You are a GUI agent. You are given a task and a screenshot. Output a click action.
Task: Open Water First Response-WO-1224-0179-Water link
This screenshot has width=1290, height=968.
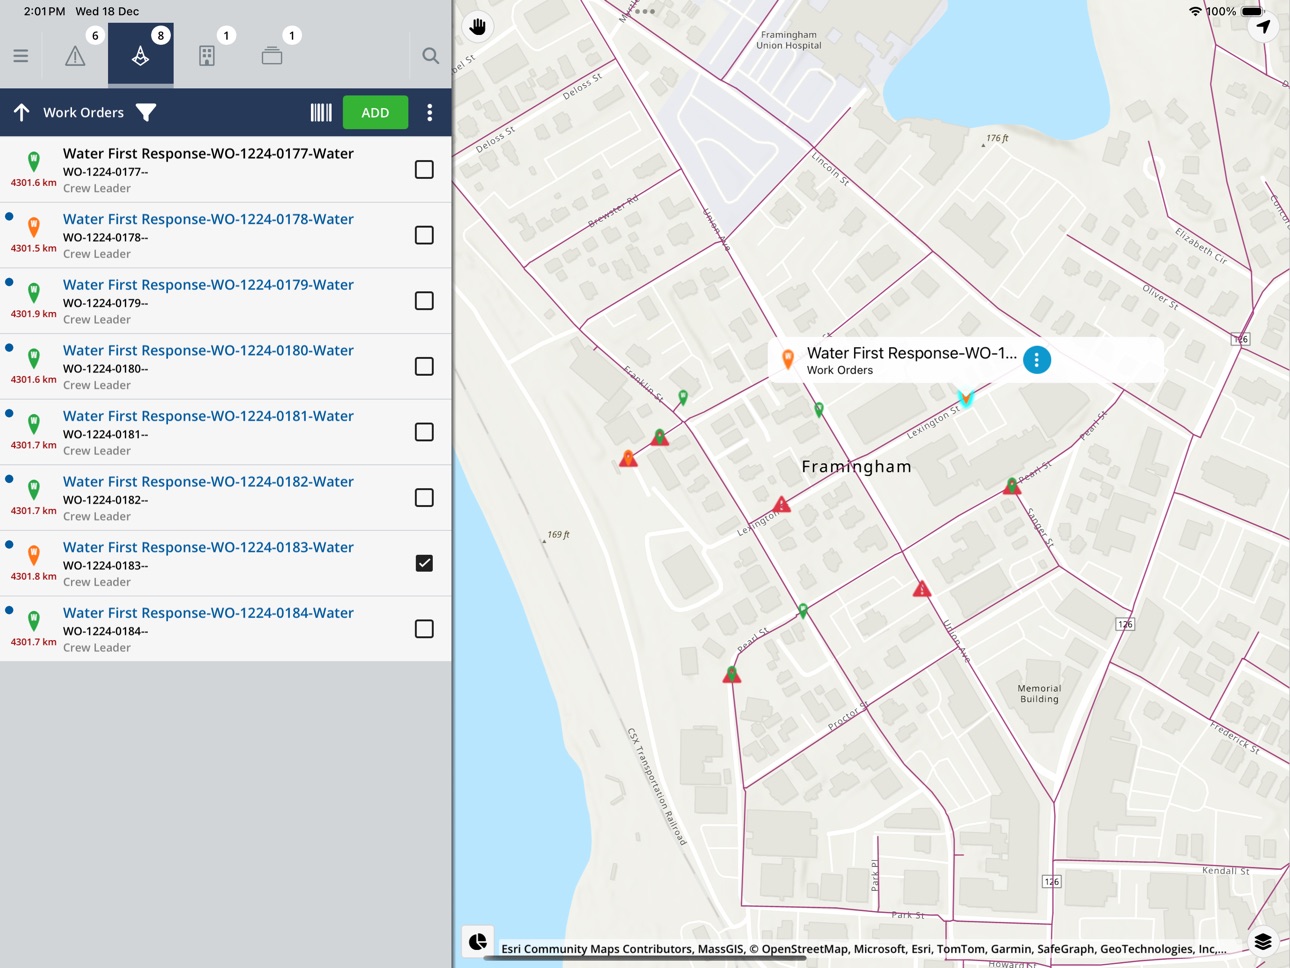tap(208, 285)
